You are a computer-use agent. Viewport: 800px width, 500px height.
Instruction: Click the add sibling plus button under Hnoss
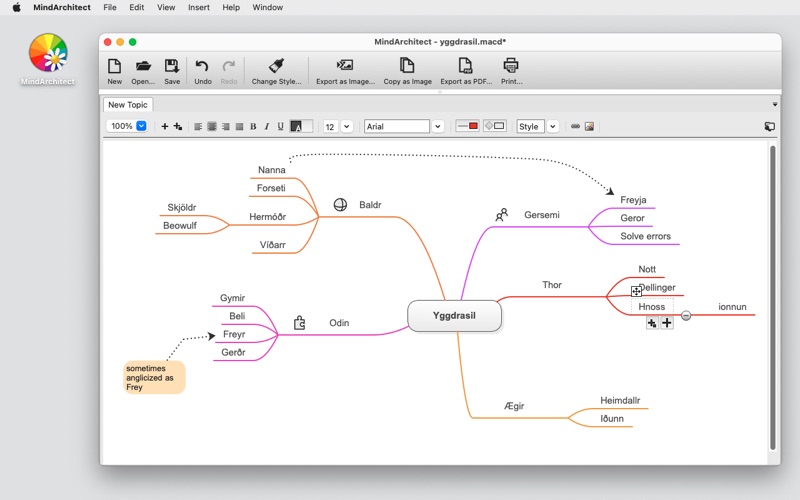(x=666, y=323)
